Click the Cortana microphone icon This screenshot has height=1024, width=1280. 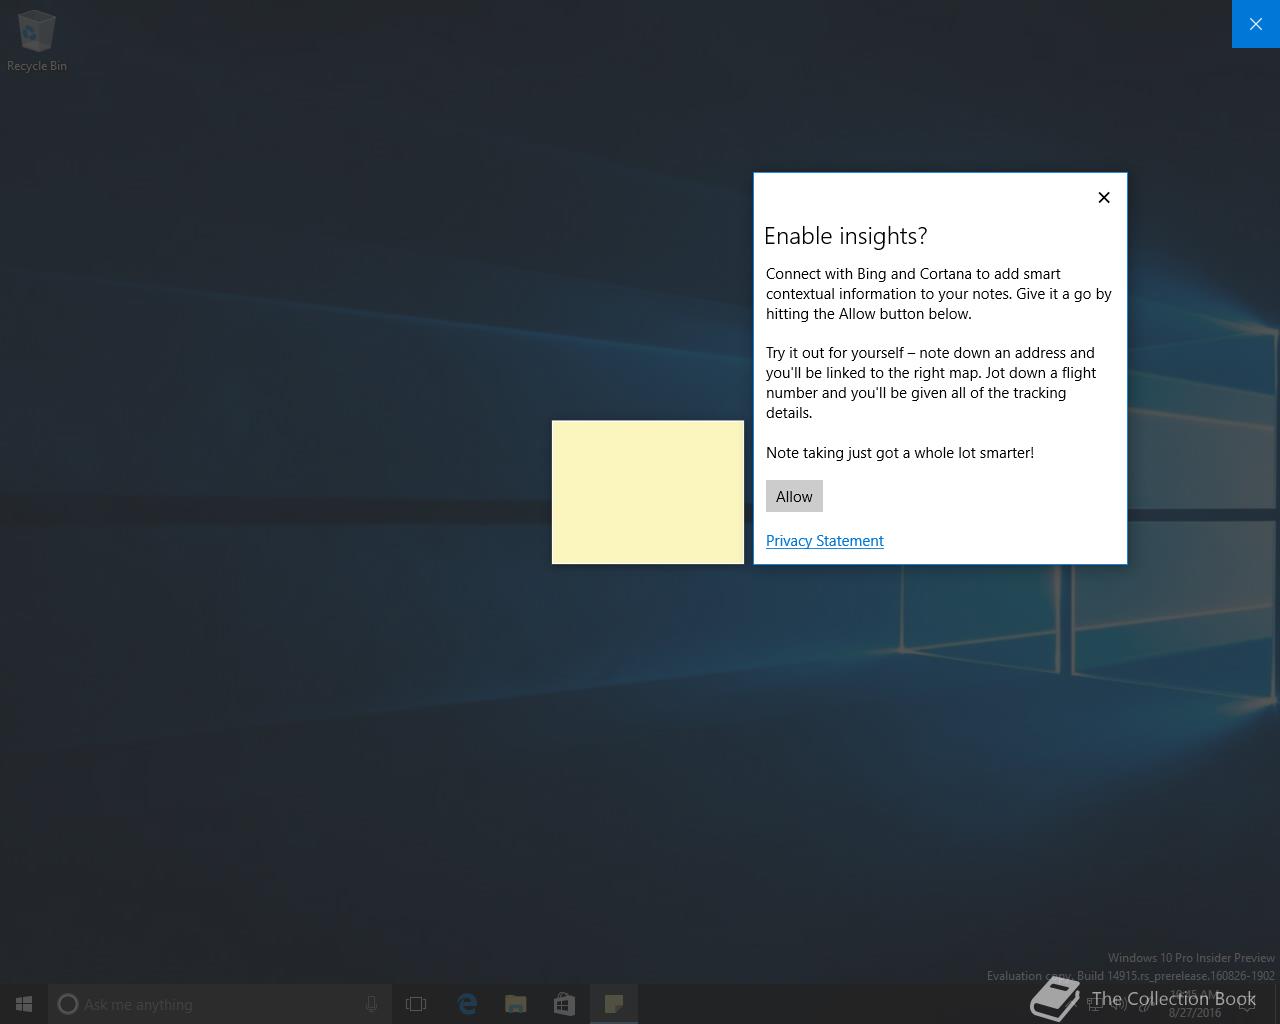[371, 1004]
